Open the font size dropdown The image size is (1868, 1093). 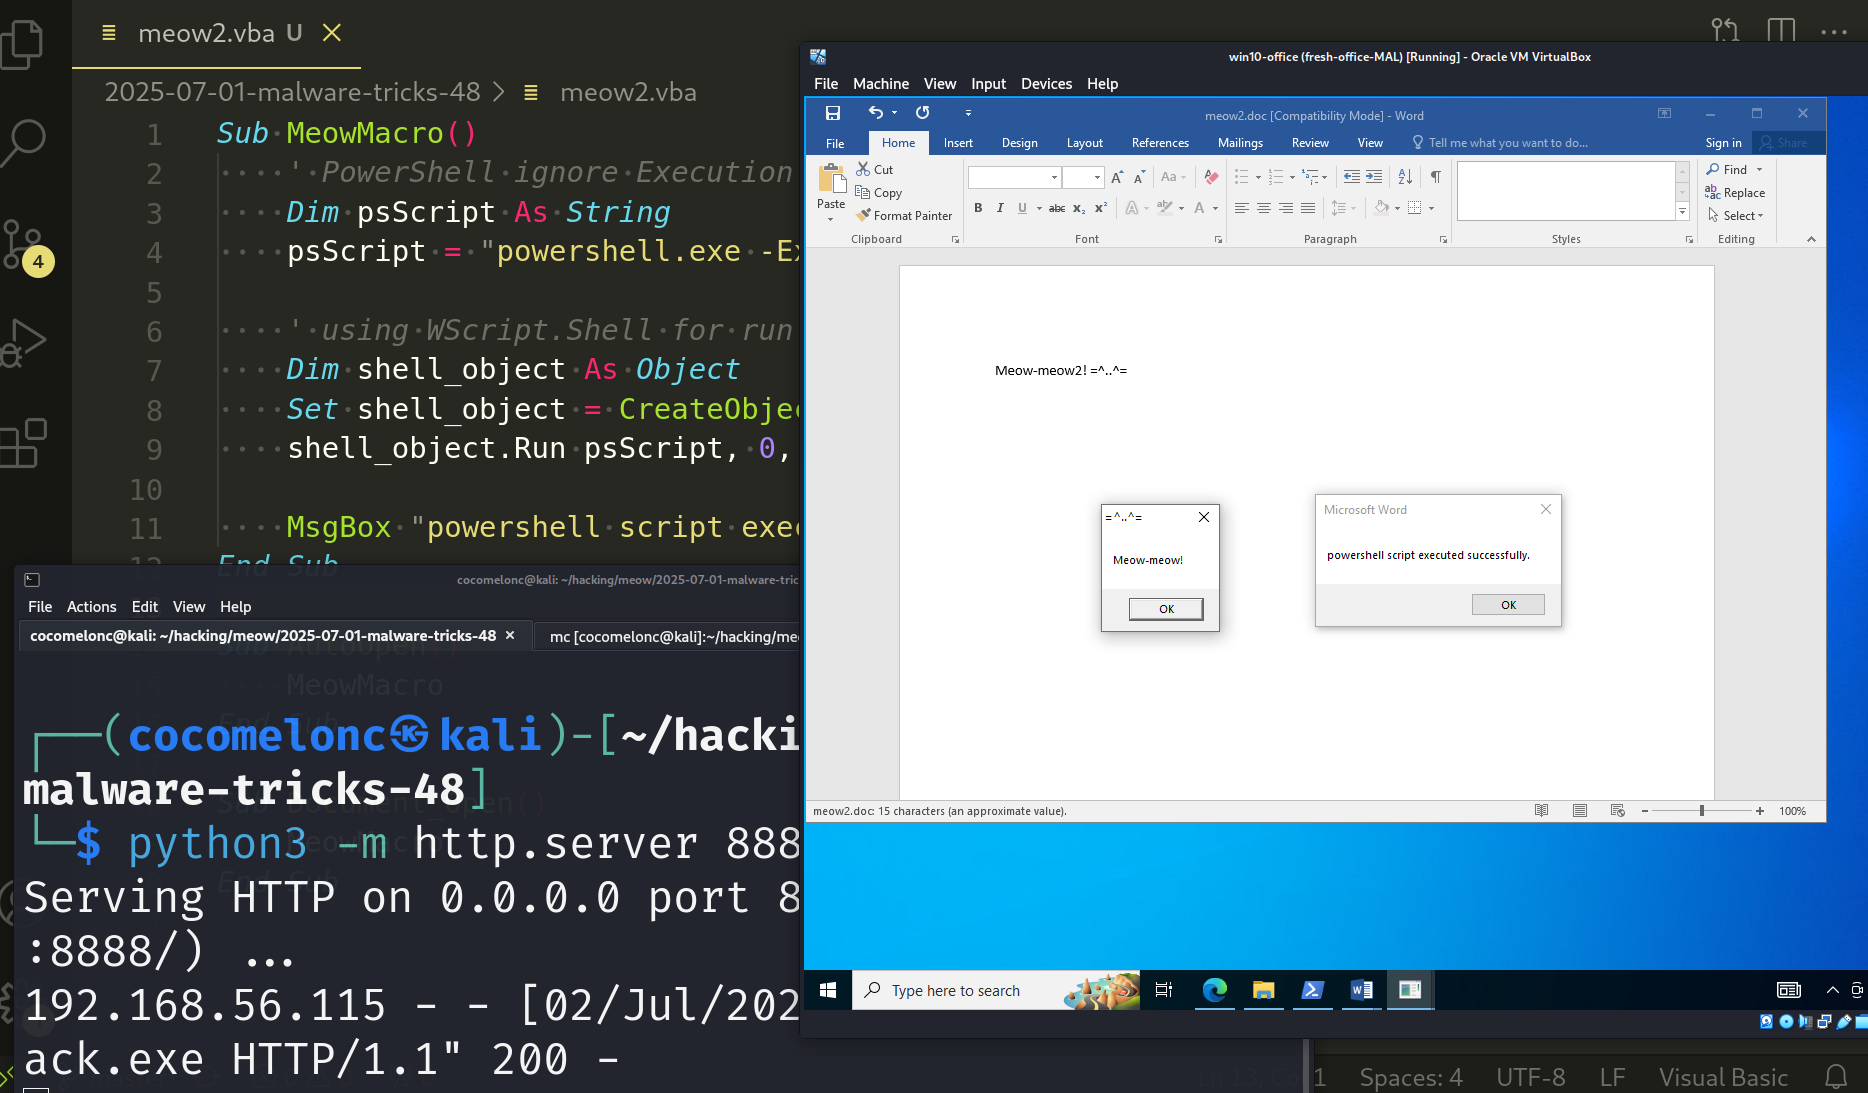click(x=1097, y=177)
